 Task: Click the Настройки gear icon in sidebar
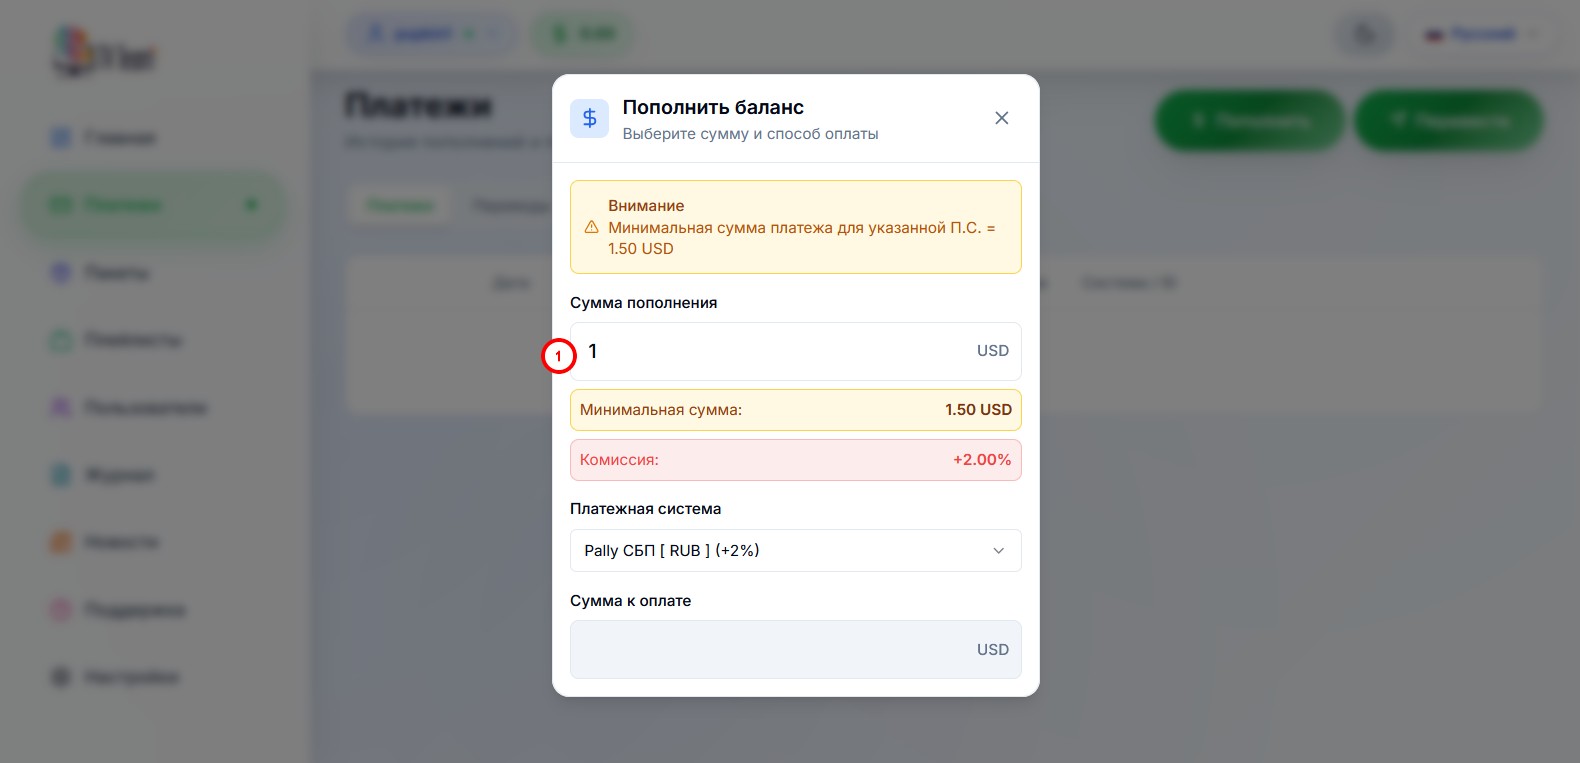point(61,677)
